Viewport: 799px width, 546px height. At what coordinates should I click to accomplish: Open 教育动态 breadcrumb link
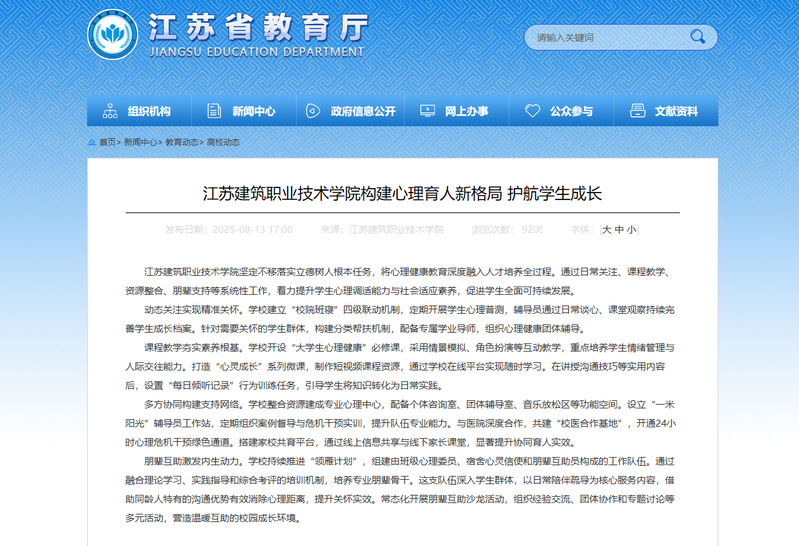pyautogui.click(x=182, y=143)
